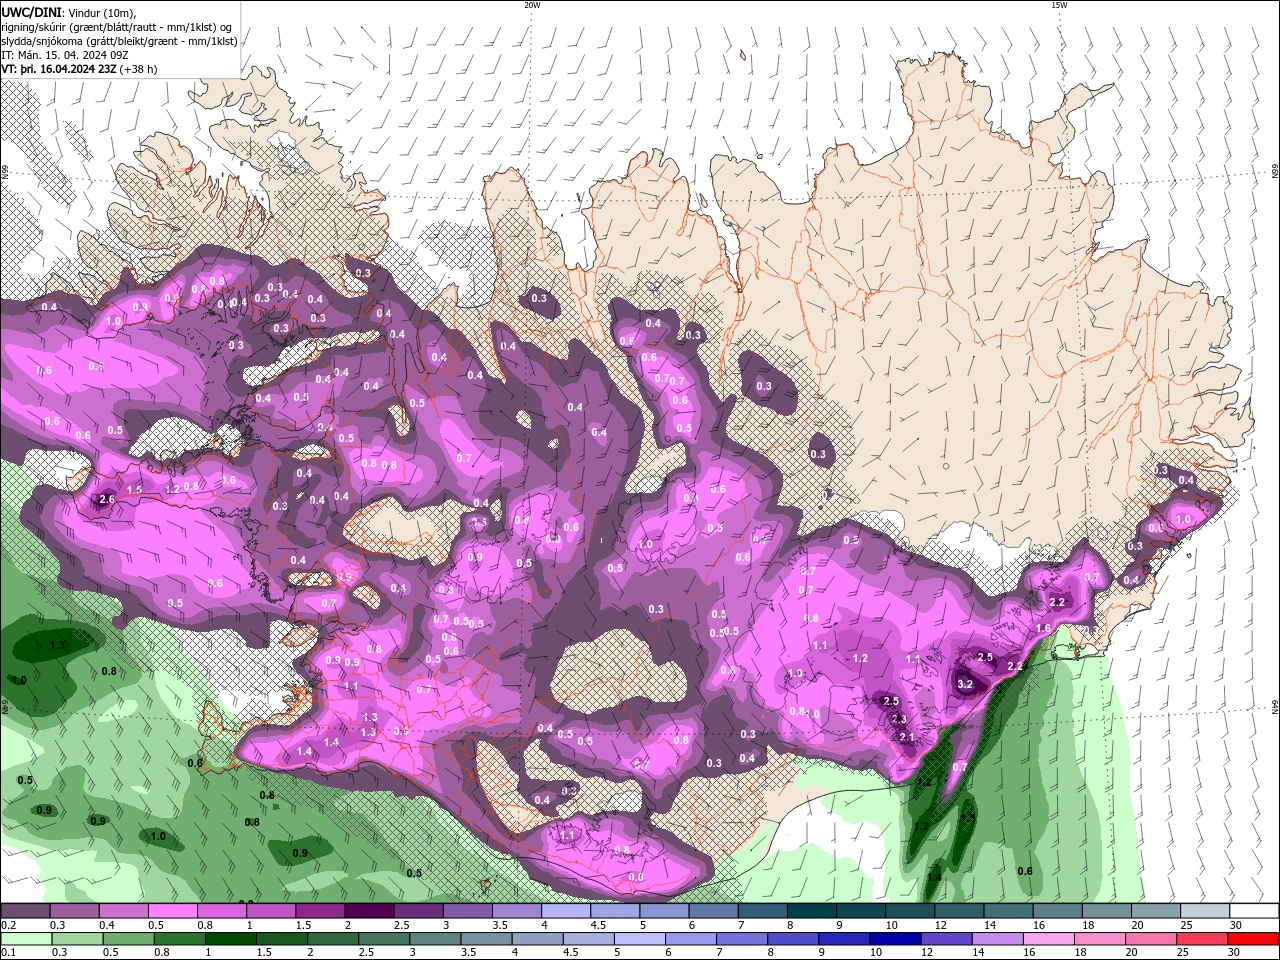Image resolution: width=1280 pixels, height=960 pixels.
Task: Click the valid time line 'VT: þri. 16.04.2024 23Z'
Action: pyautogui.click(x=58, y=69)
